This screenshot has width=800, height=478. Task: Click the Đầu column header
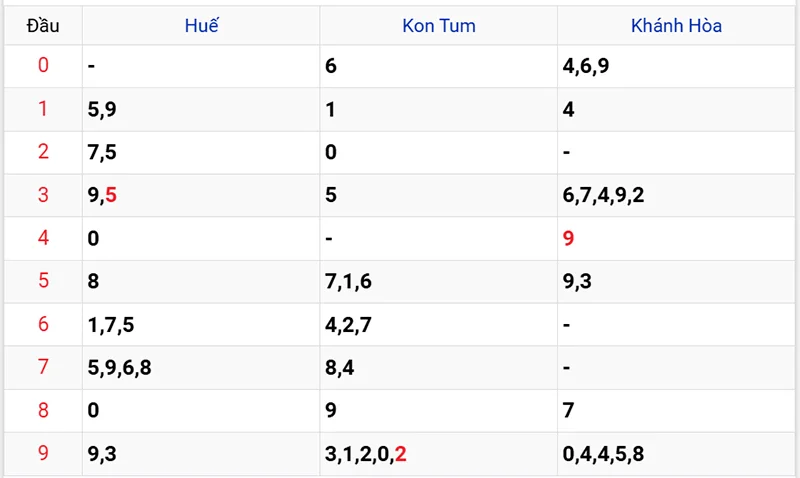[43, 26]
